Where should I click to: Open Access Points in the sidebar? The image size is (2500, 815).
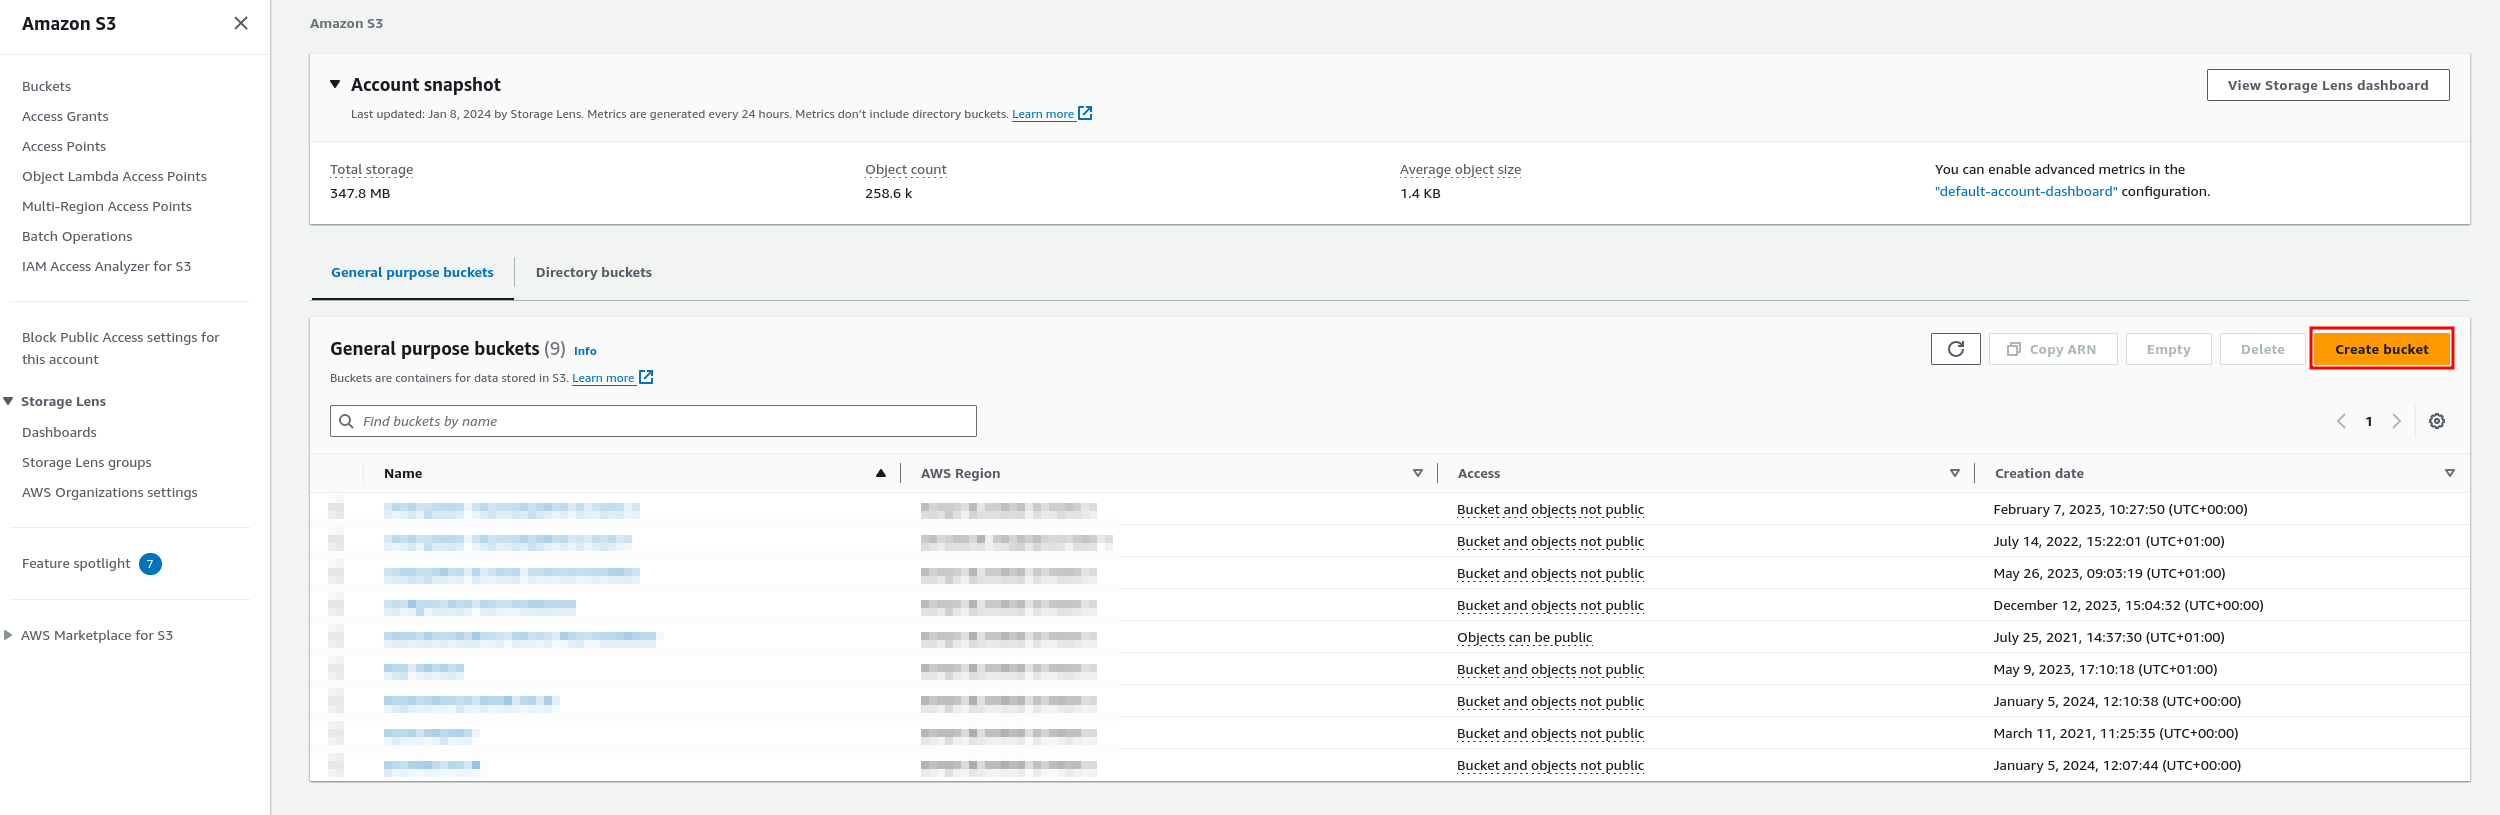pyautogui.click(x=64, y=146)
